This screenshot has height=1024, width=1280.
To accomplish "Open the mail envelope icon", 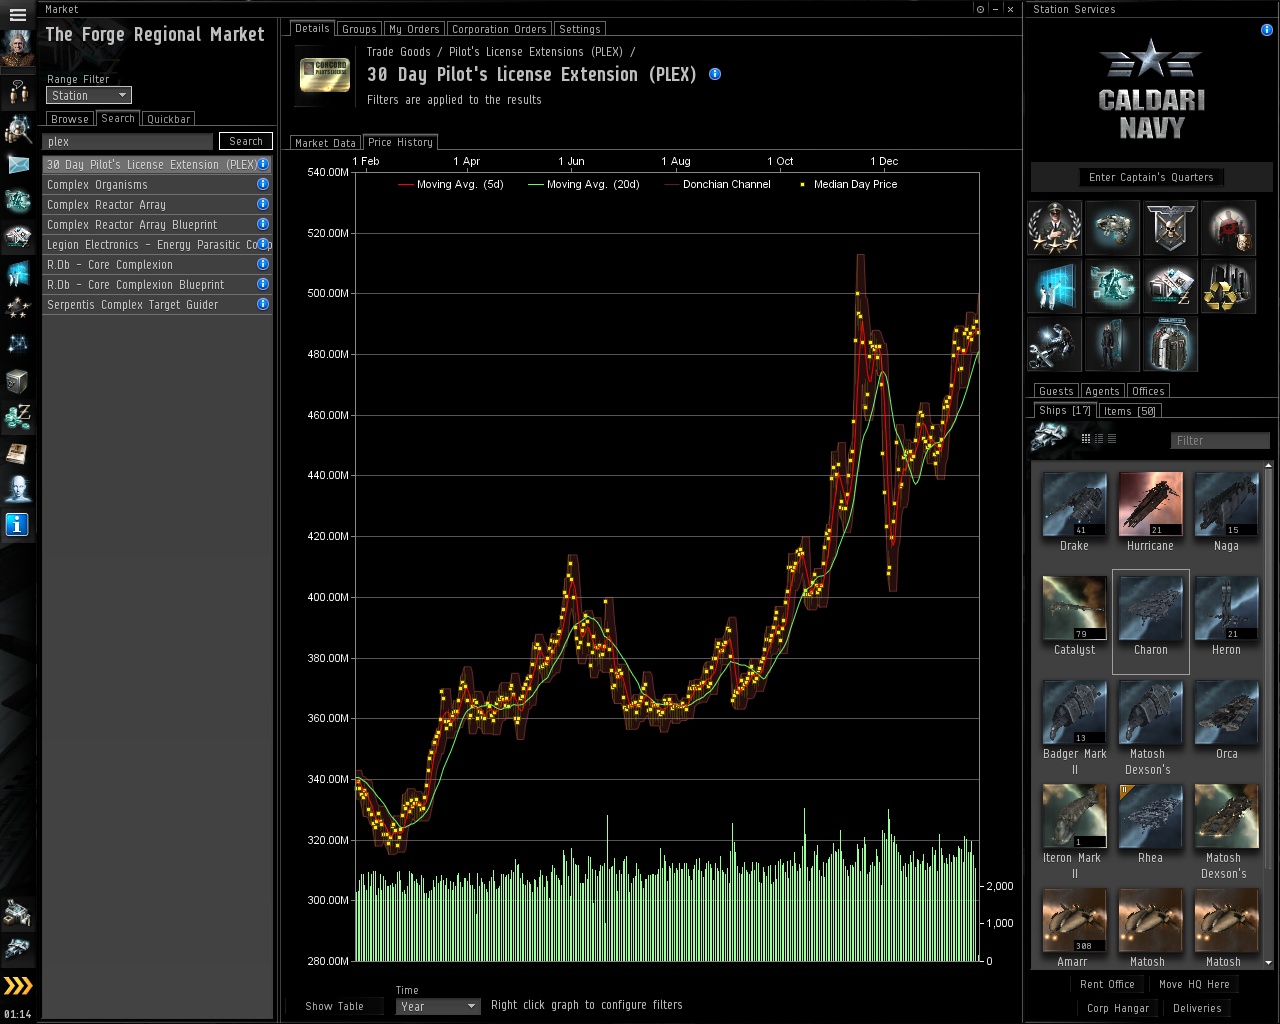I will (x=17, y=165).
